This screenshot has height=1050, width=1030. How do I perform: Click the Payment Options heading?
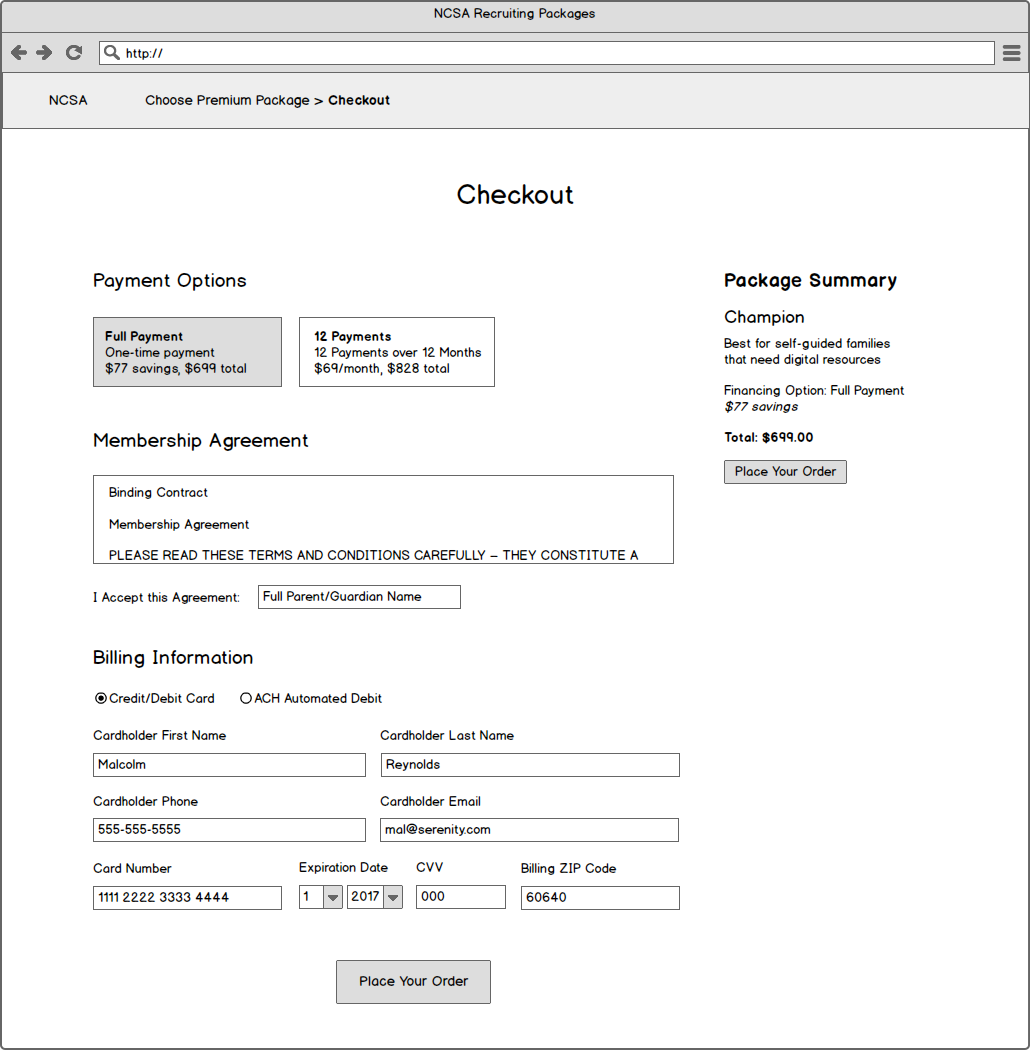169,281
